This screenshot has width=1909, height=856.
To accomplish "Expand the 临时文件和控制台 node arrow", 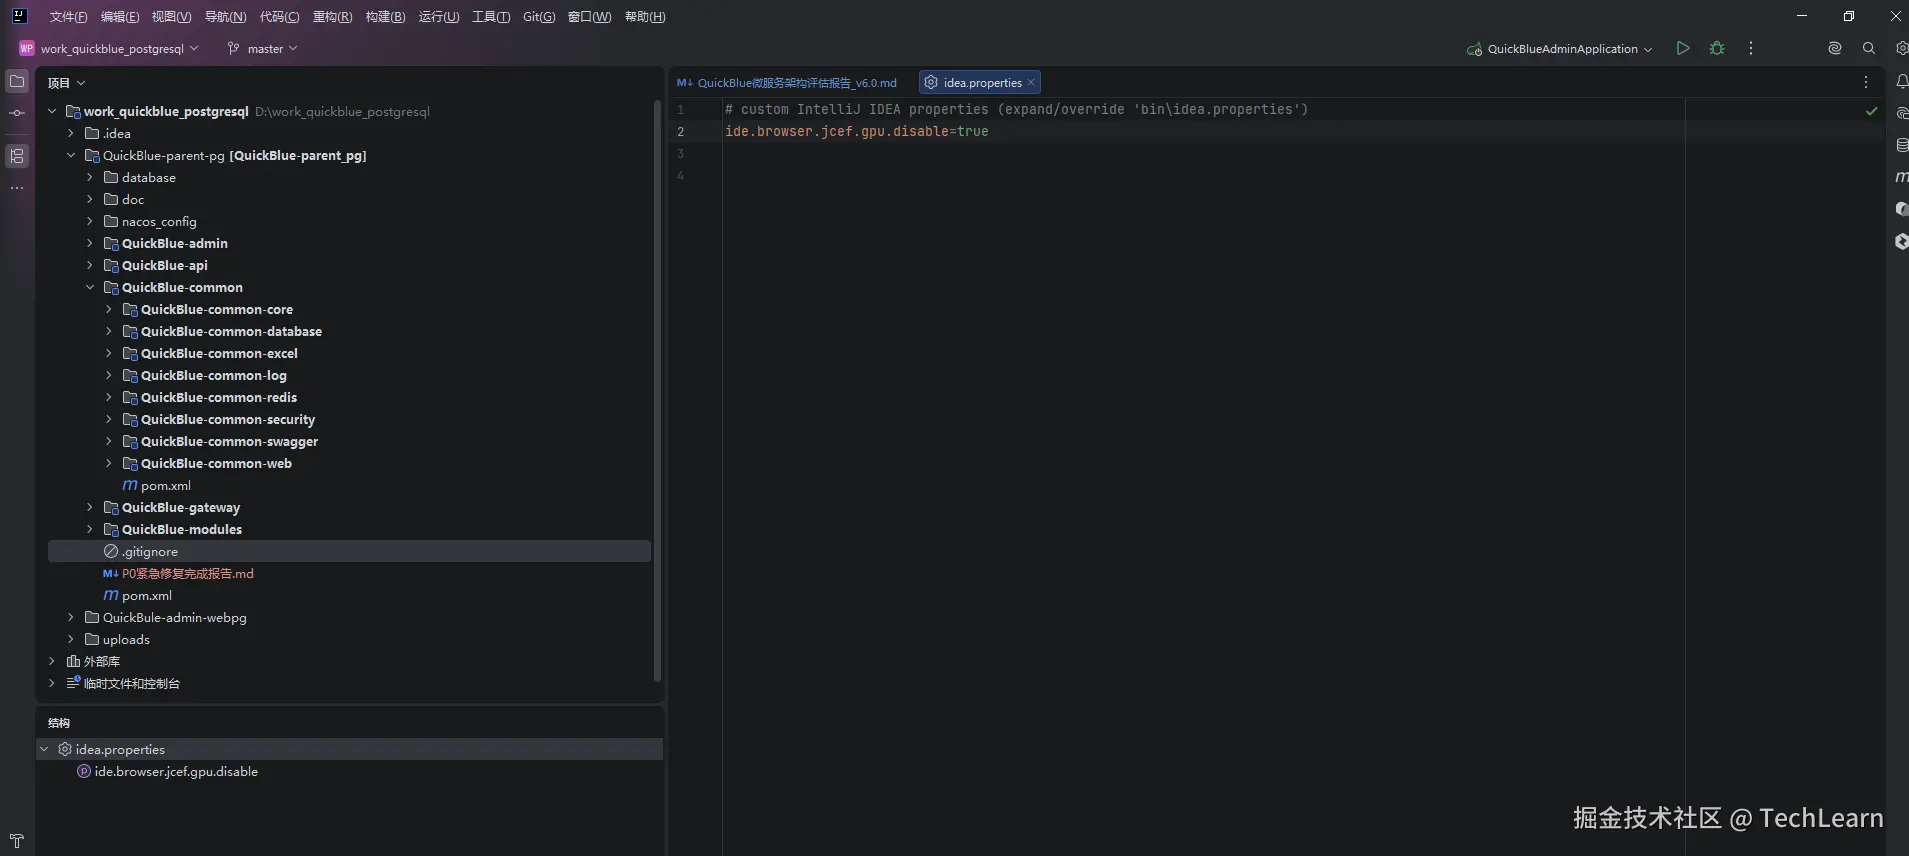I will (x=52, y=683).
